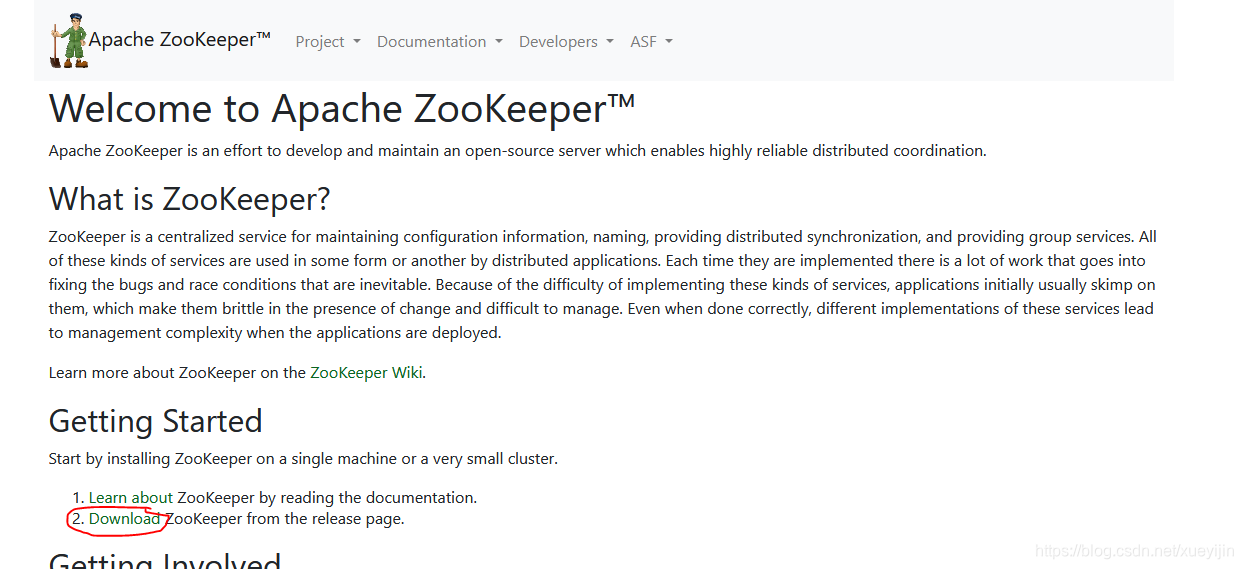Image resolution: width=1243 pixels, height=569 pixels.
Task: Expand the Documentation dropdown menu
Action: tap(440, 42)
